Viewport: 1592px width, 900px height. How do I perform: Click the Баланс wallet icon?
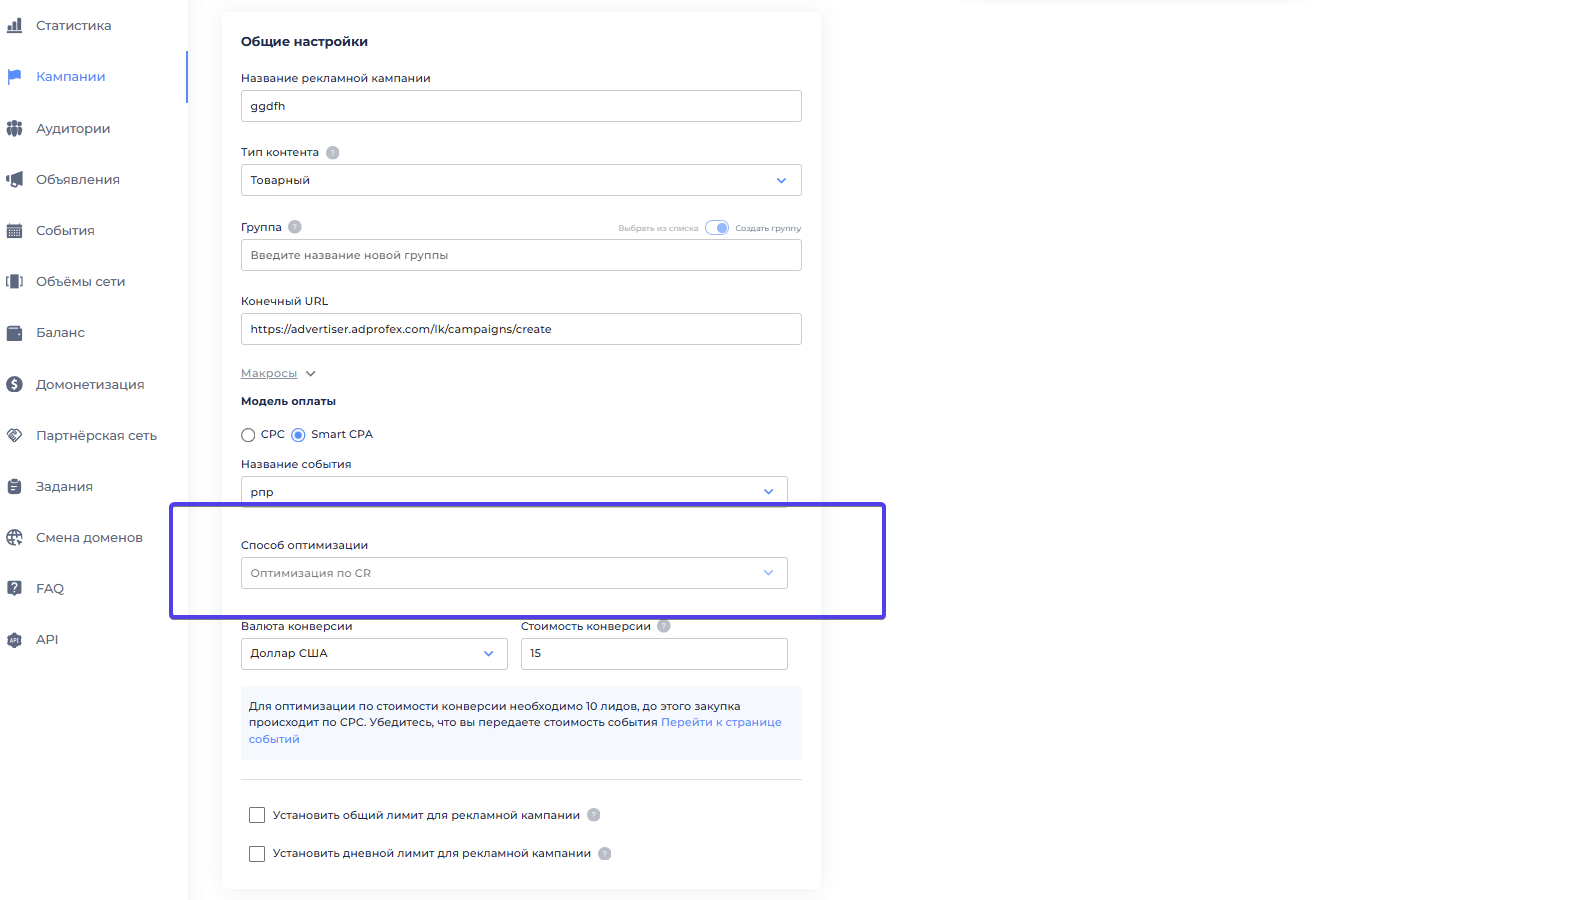click(x=14, y=333)
